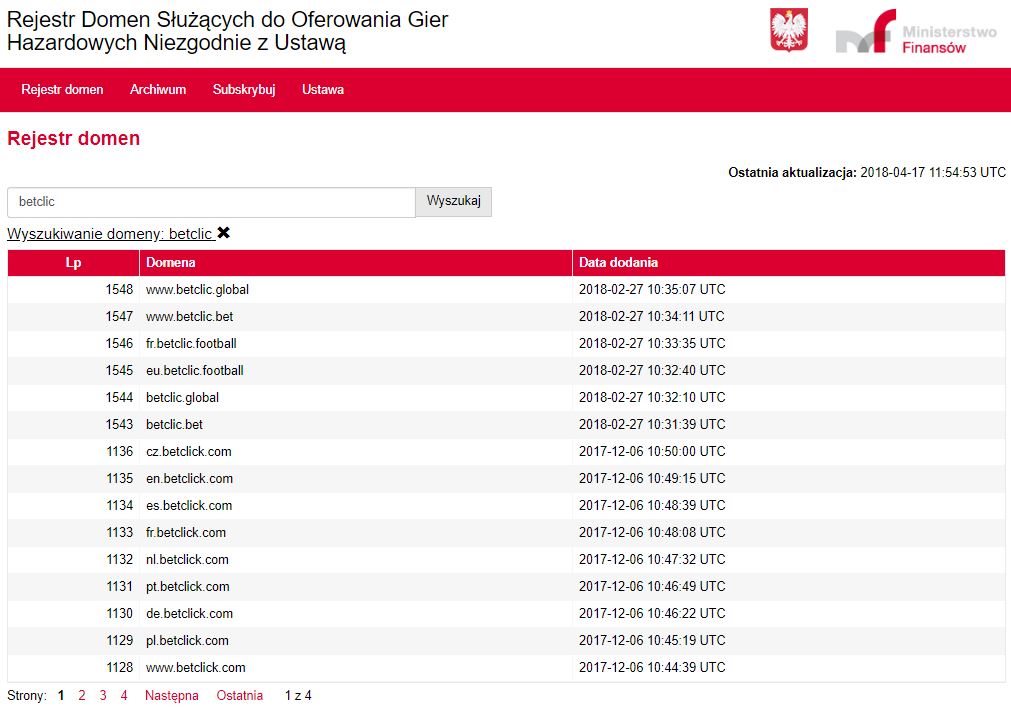The image size is (1011, 708).
Task: Select domain eu.betclic.football
Action: tap(195, 371)
